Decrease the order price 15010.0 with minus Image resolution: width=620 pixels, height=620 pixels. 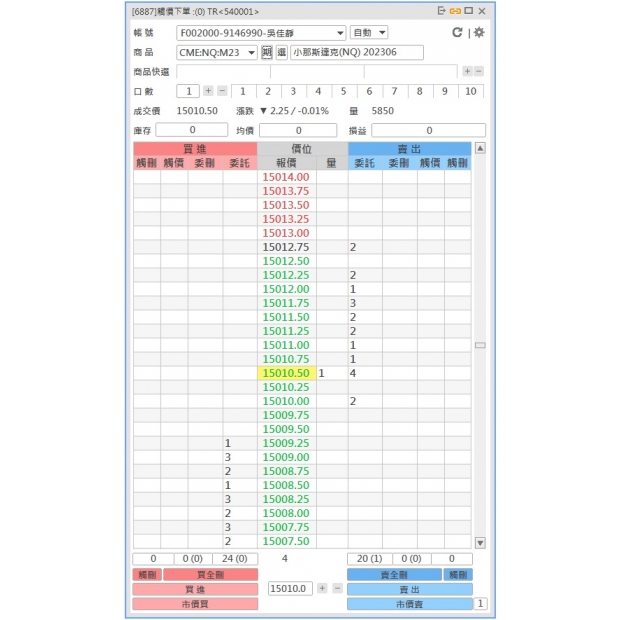(x=337, y=588)
